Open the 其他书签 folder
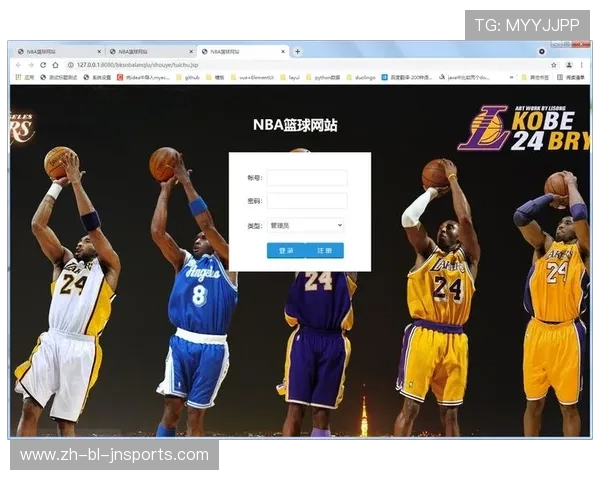 (x=535, y=77)
